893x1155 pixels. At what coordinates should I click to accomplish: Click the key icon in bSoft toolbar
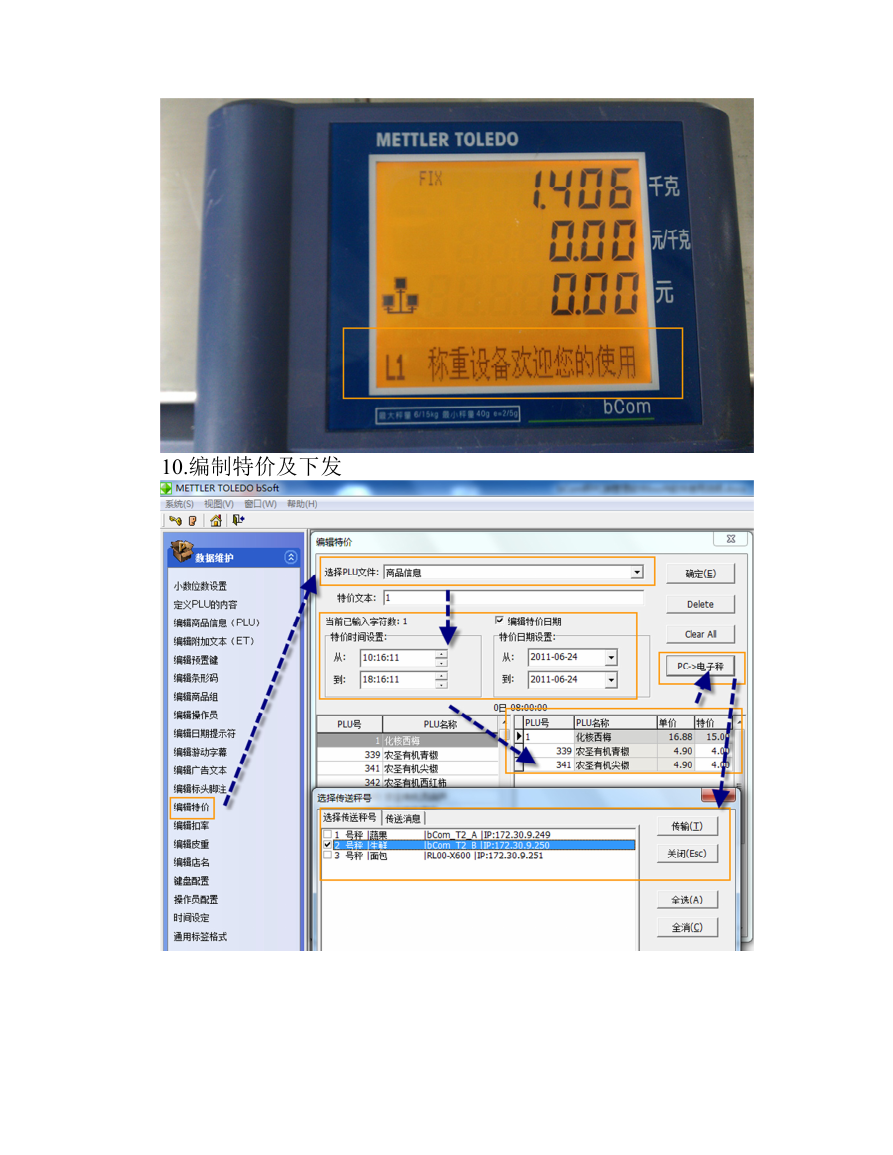click(175, 521)
